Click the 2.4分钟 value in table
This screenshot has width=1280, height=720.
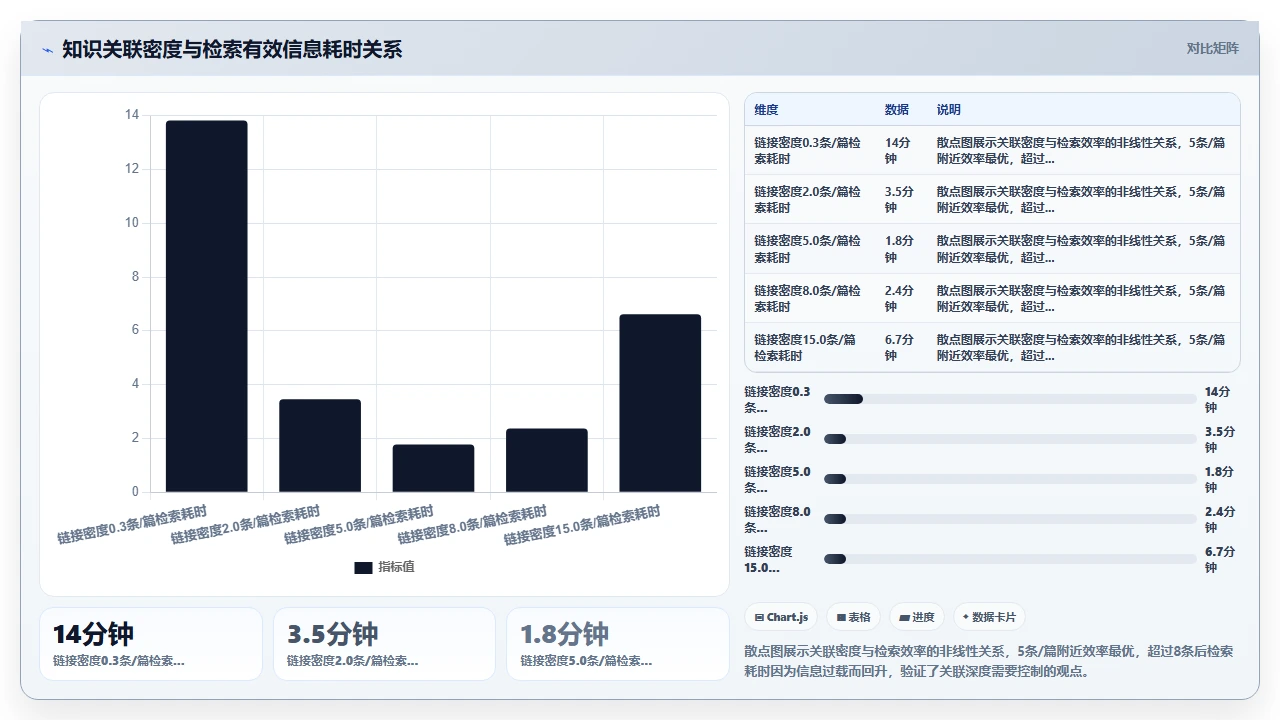pyautogui.click(x=900, y=298)
